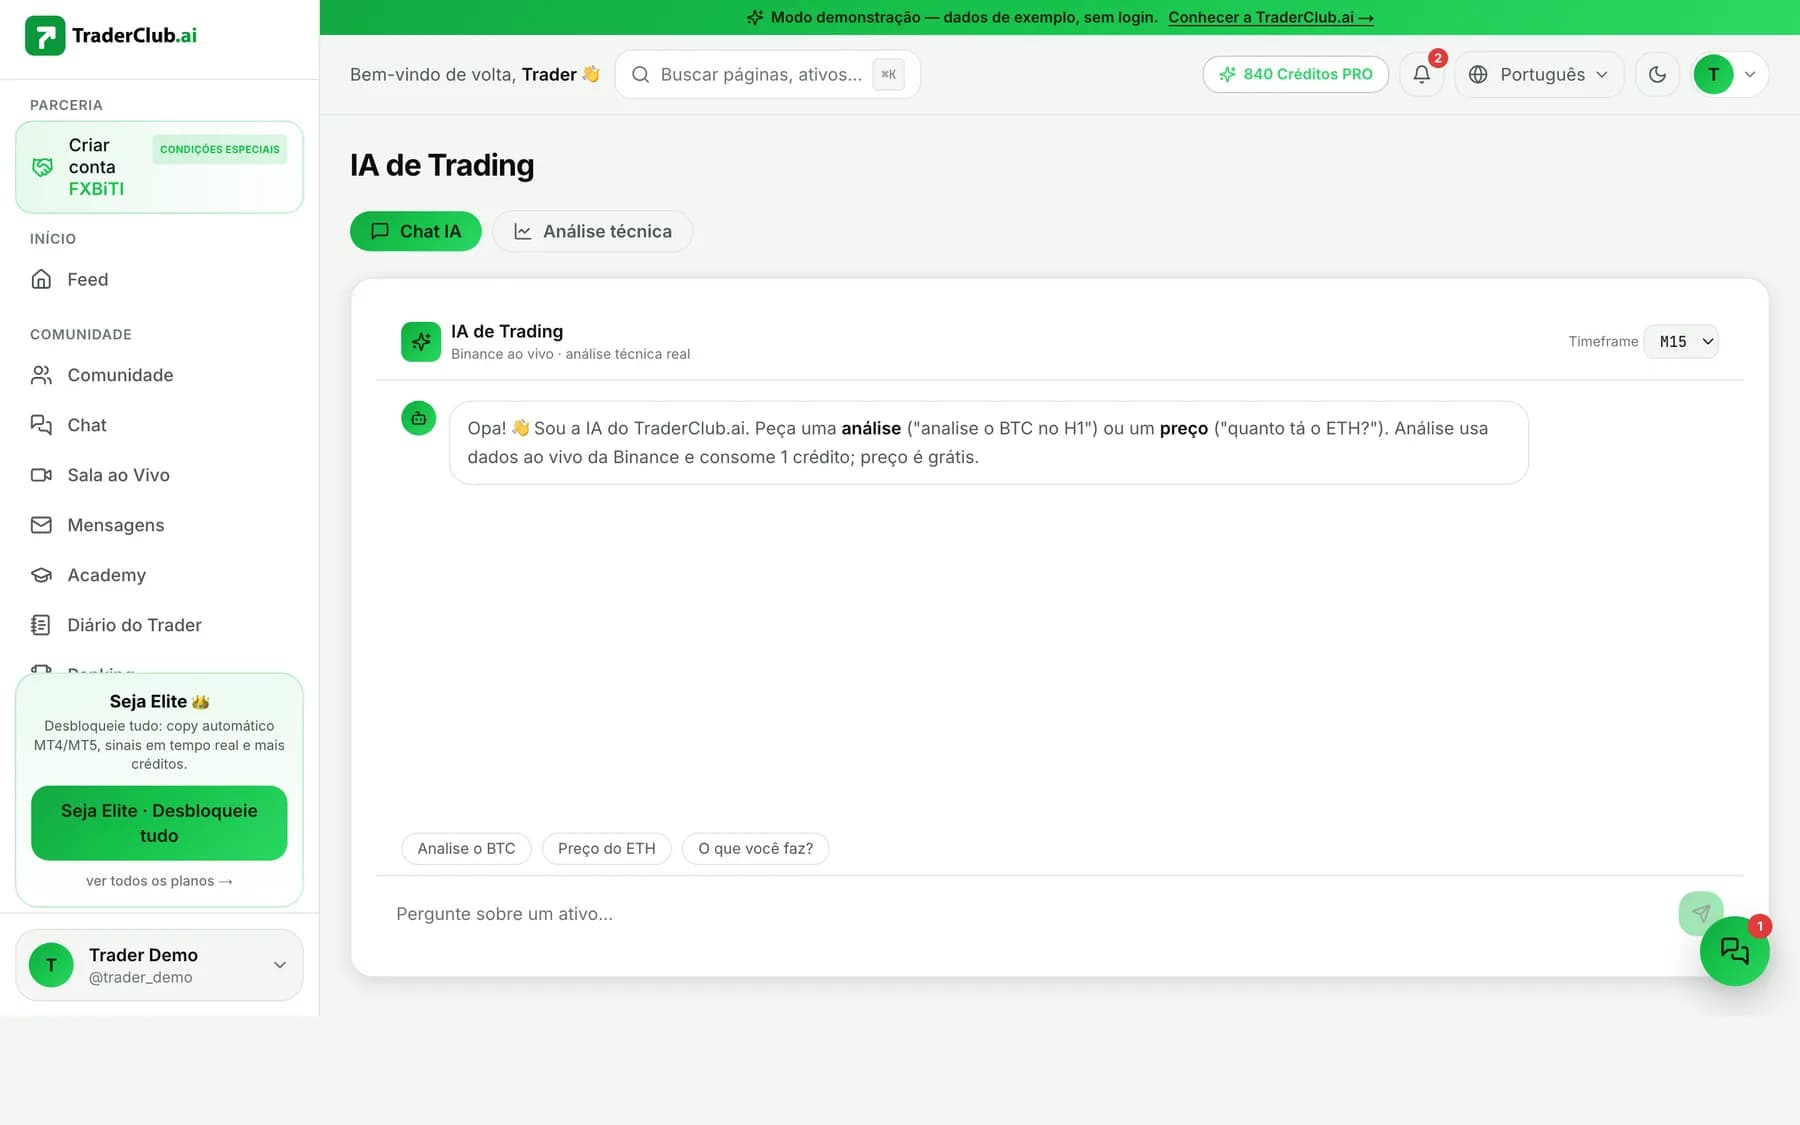Open Mensagens in the sidebar

click(x=159, y=525)
